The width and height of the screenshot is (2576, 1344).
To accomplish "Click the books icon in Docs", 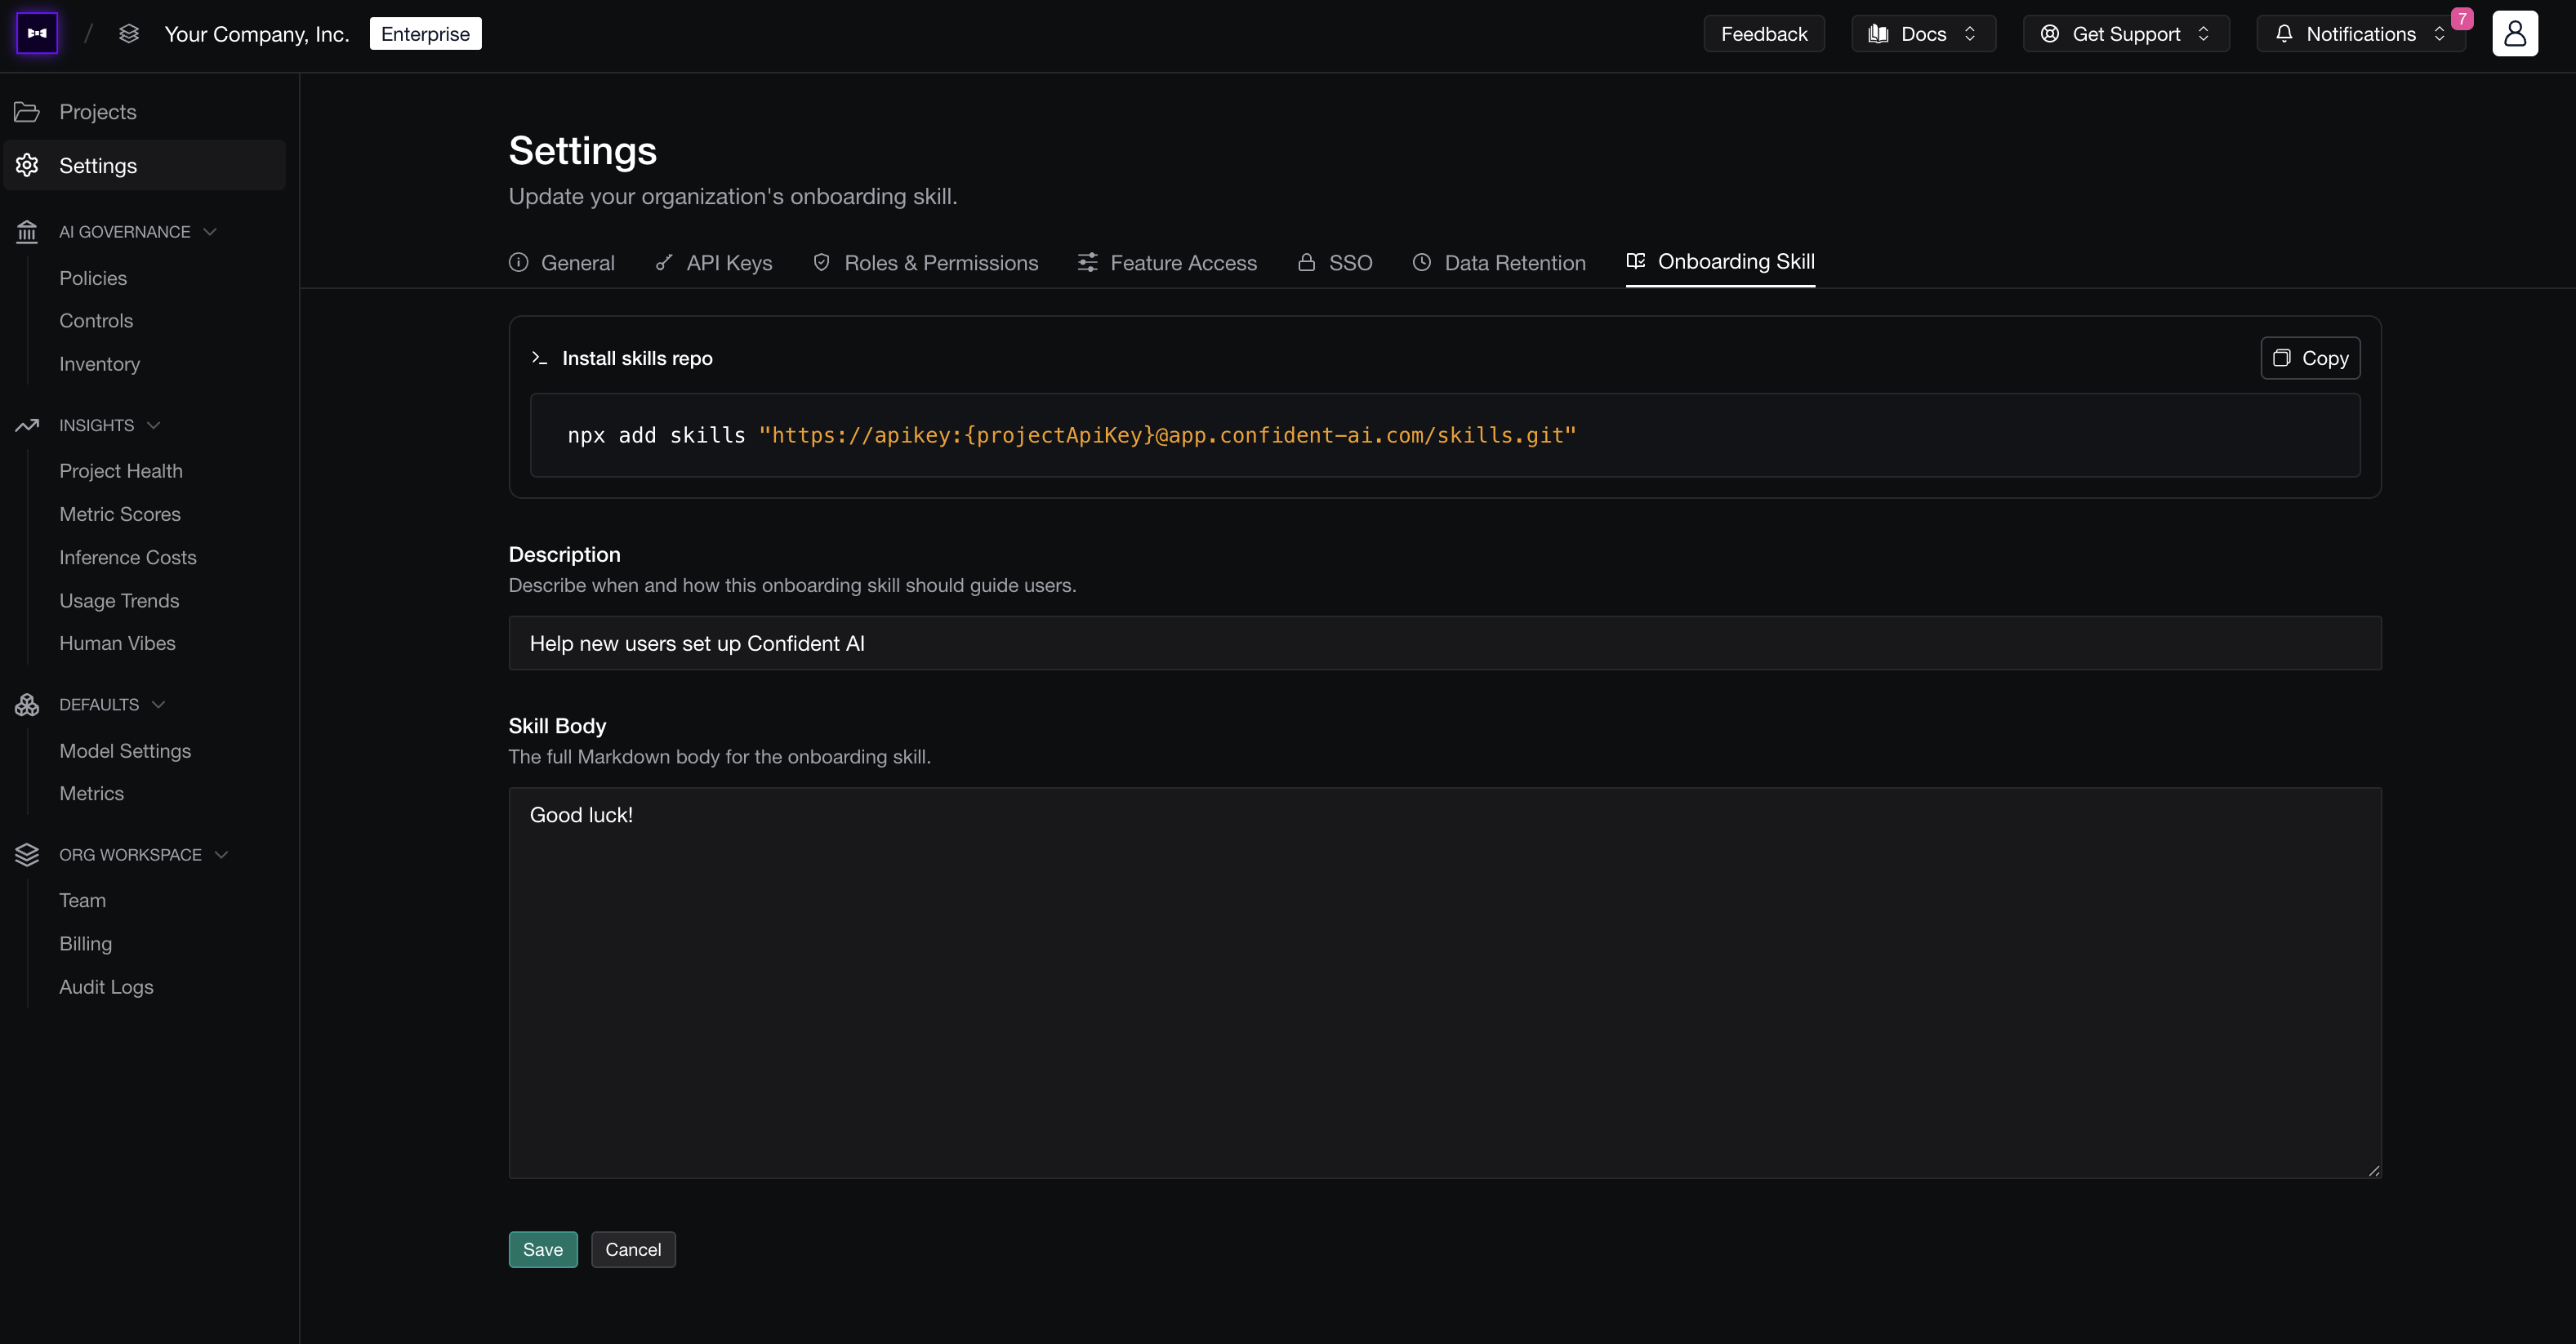I will click(1879, 34).
